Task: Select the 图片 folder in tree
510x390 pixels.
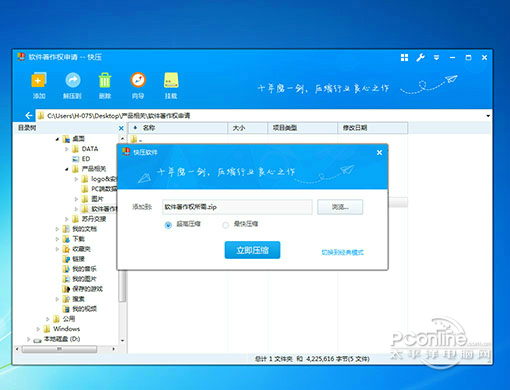Action: coord(97,199)
